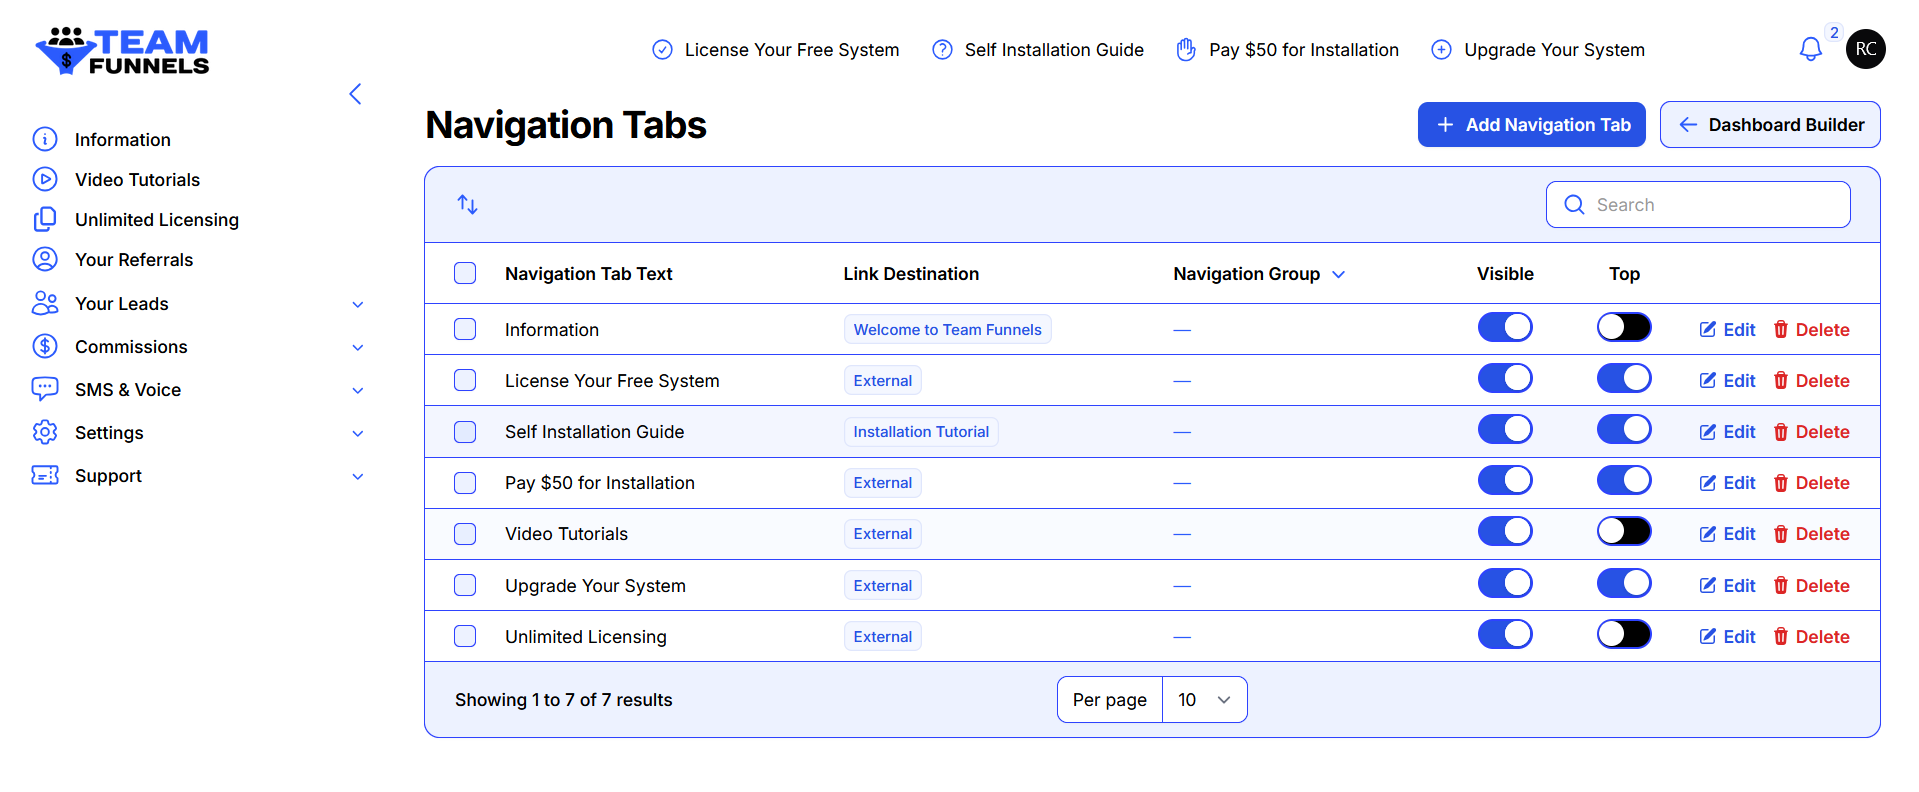
Task: Collapse sidebar with left chevron icon
Action: point(355,94)
